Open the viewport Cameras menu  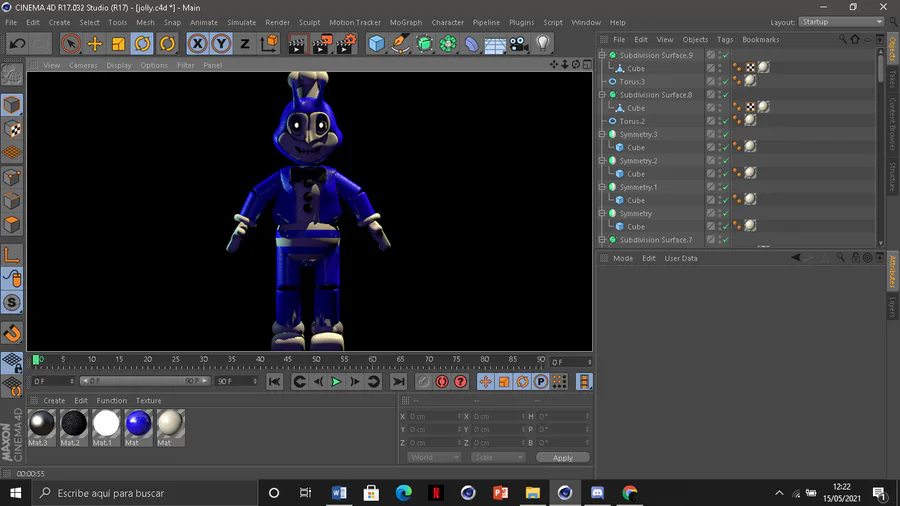83,65
